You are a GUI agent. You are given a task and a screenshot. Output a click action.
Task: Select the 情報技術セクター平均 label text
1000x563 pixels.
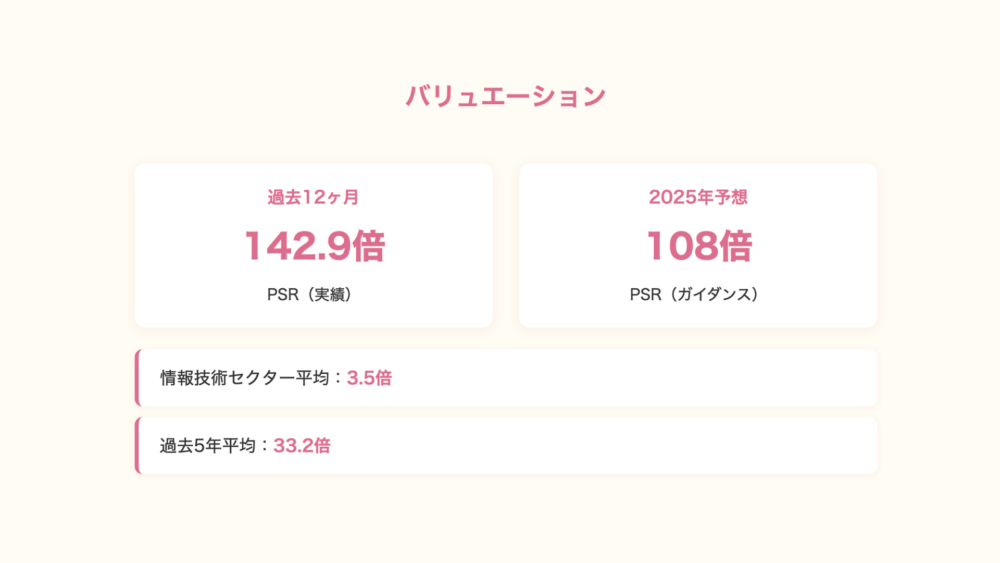(x=251, y=378)
